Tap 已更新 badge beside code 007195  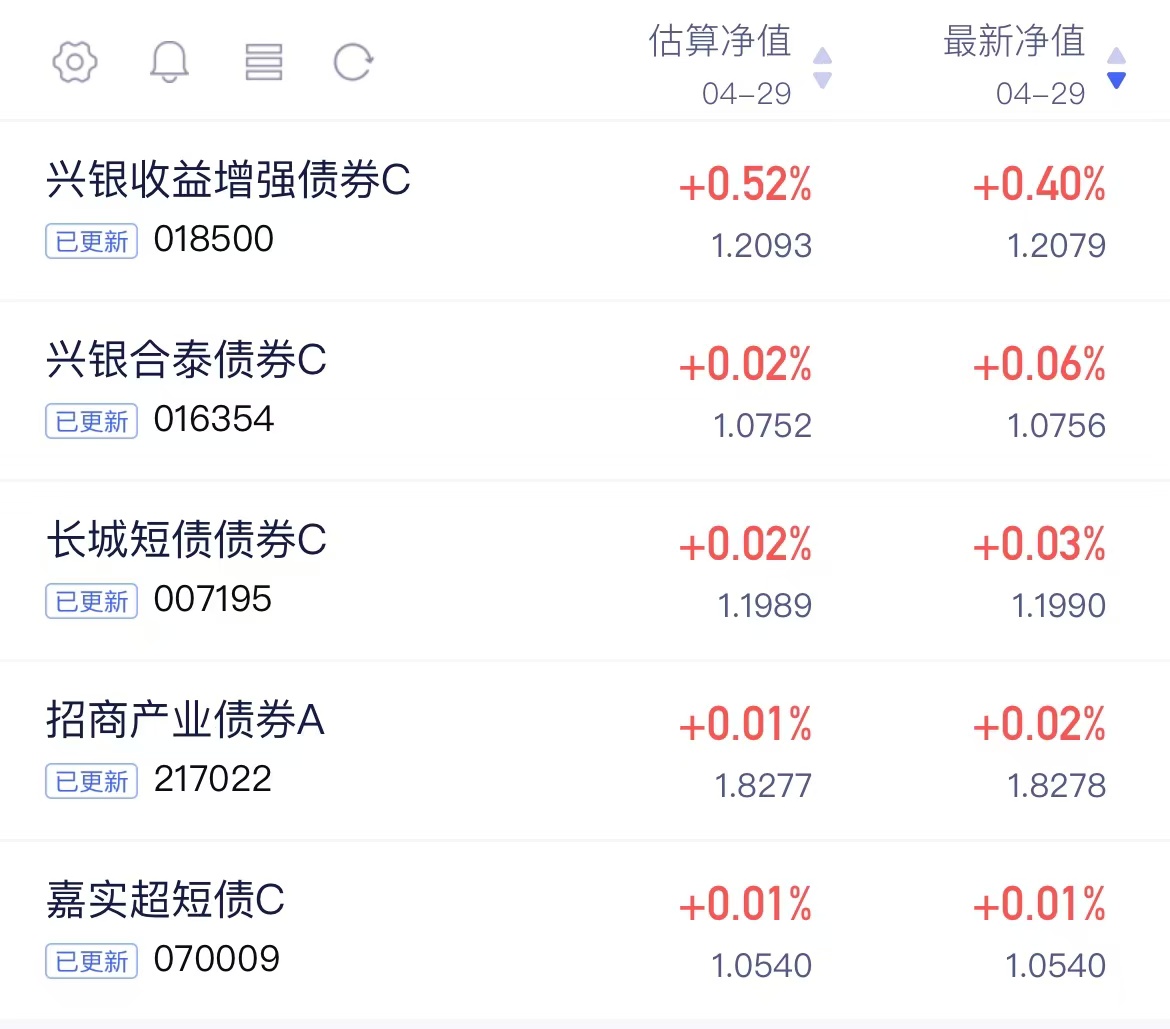click(92, 601)
